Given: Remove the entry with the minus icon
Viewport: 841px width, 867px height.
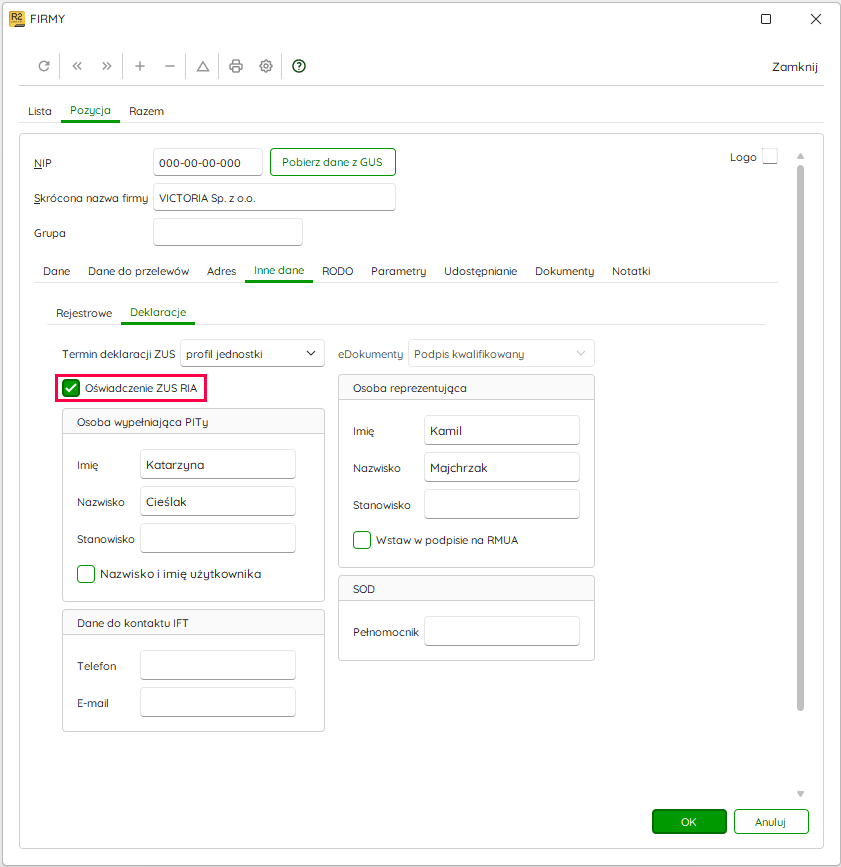Looking at the screenshot, I should tap(170, 66).
